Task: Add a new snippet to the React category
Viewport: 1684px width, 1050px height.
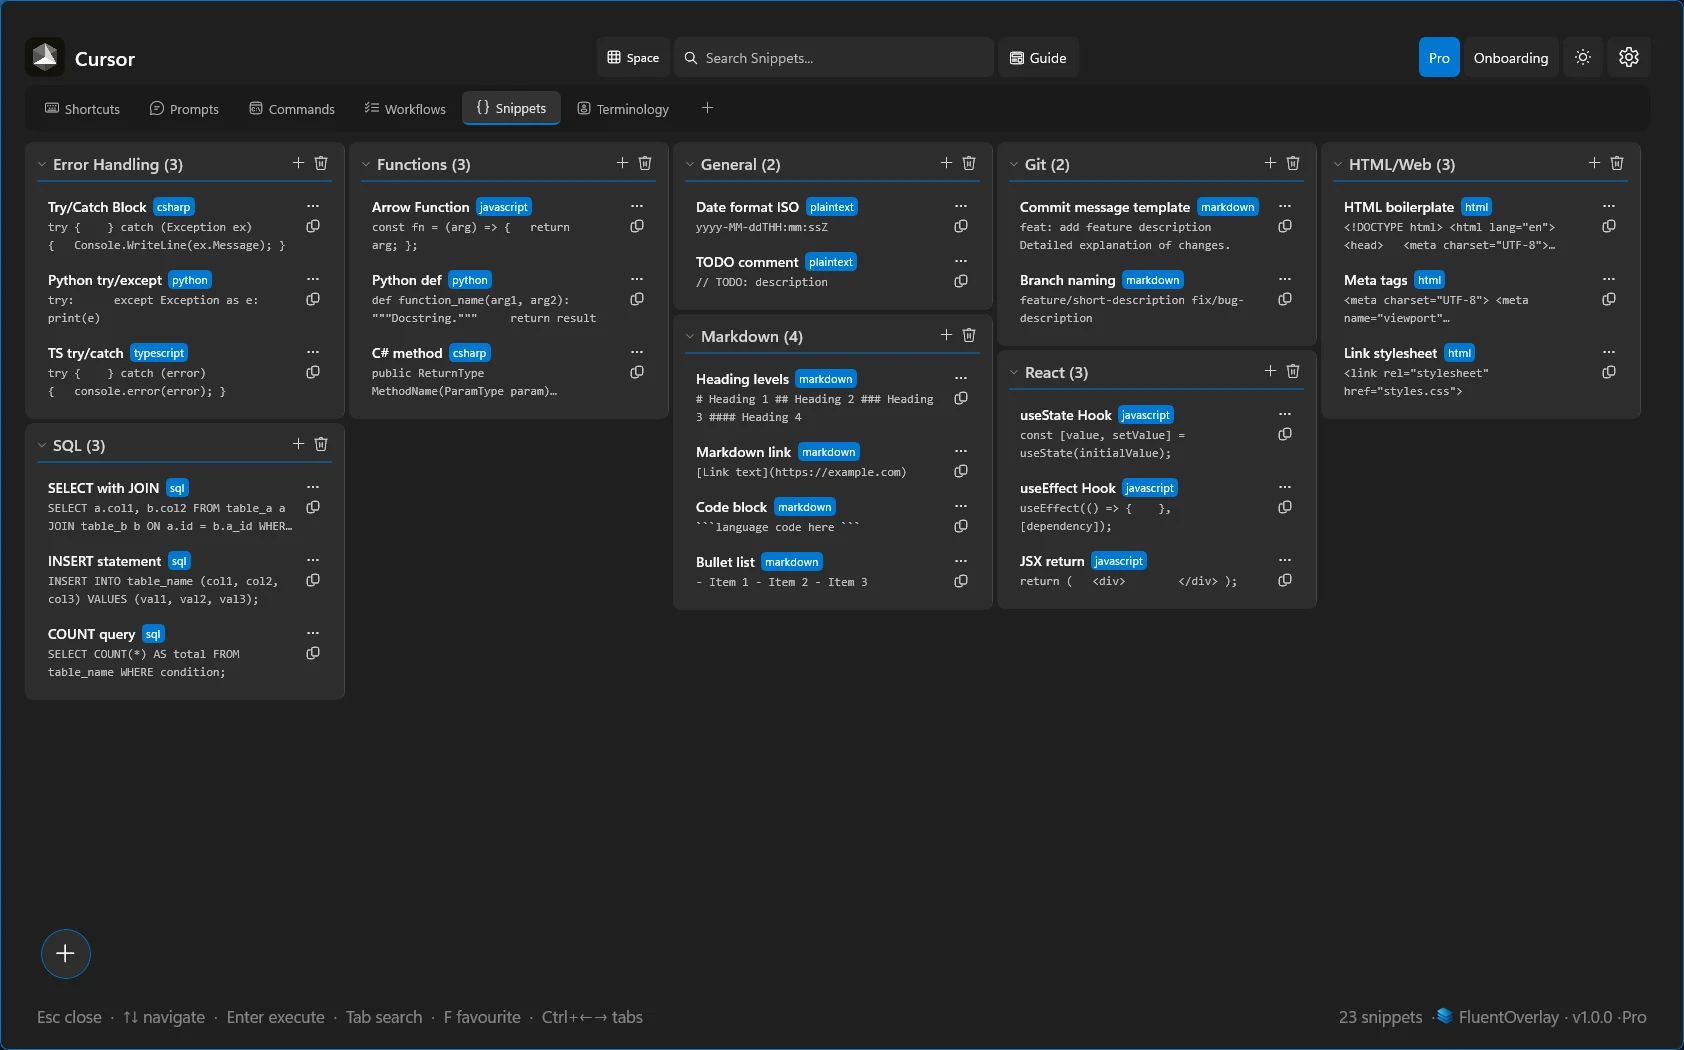Action: tap(1270, 370)
